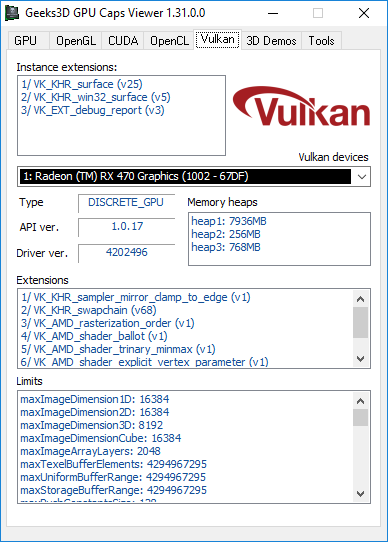
Task: Close the GPU Caps Viewer window
Action: click(x=364, y=13)
